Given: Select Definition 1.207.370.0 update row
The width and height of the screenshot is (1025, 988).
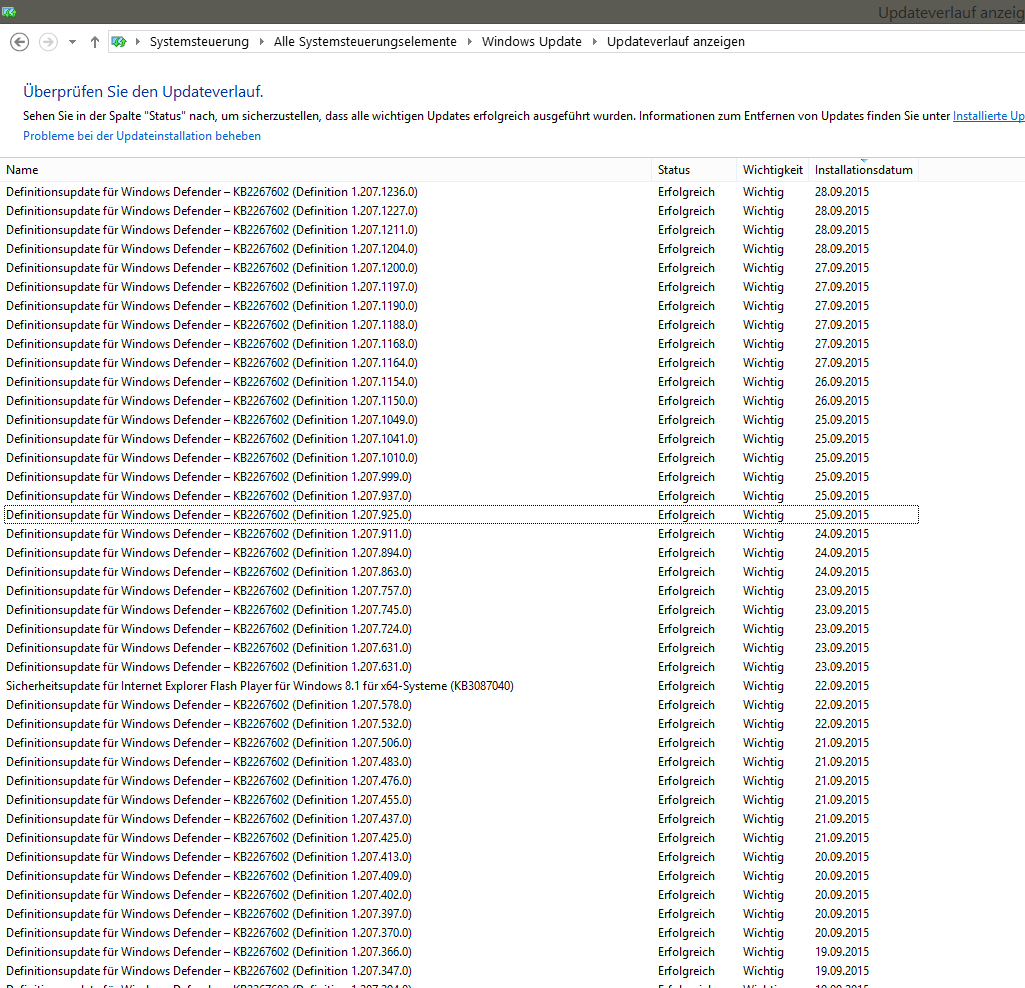Looking at the screenshot, I should 461,932.
